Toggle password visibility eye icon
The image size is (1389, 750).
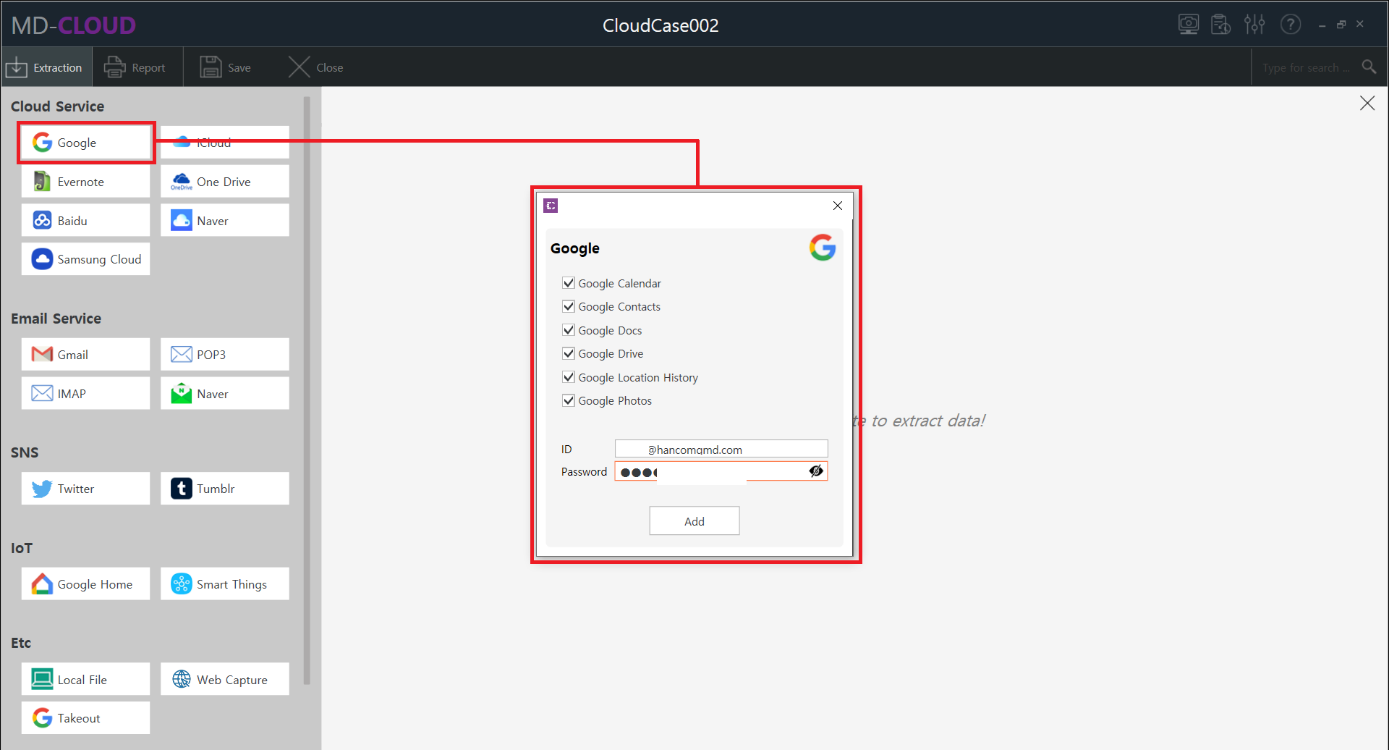point(816,471)
